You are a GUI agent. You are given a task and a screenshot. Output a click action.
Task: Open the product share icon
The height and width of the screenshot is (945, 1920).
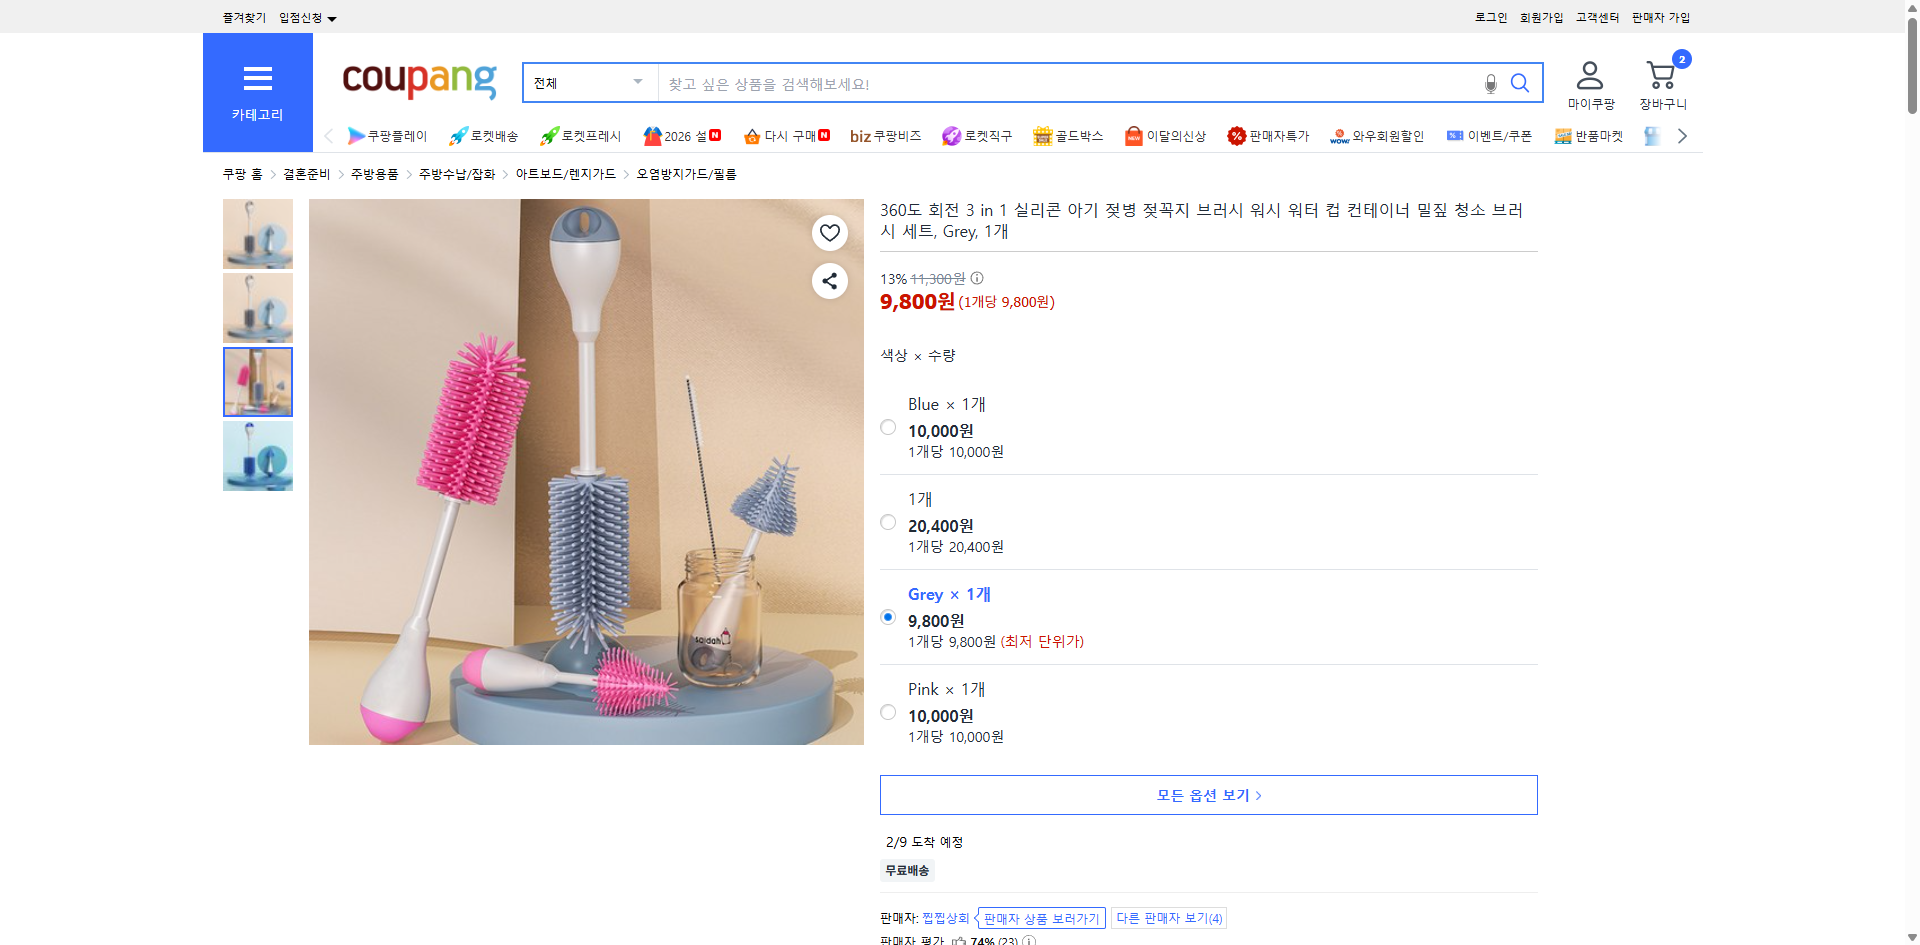coord(829,281)
